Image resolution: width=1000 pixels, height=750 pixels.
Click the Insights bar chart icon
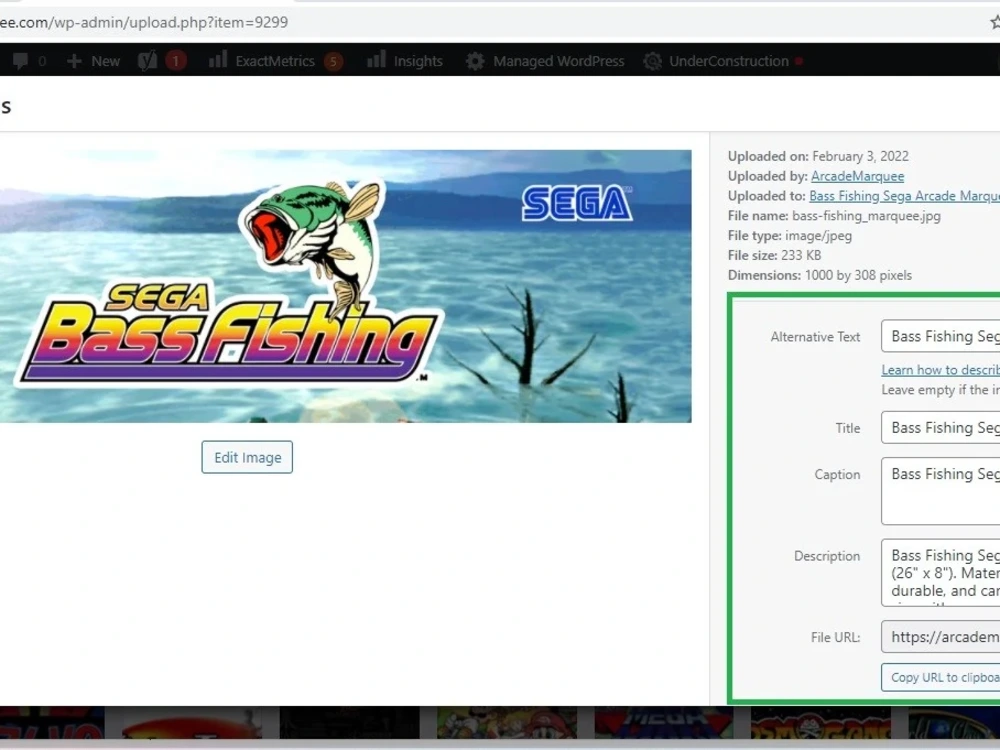click(x=376, y=60)
